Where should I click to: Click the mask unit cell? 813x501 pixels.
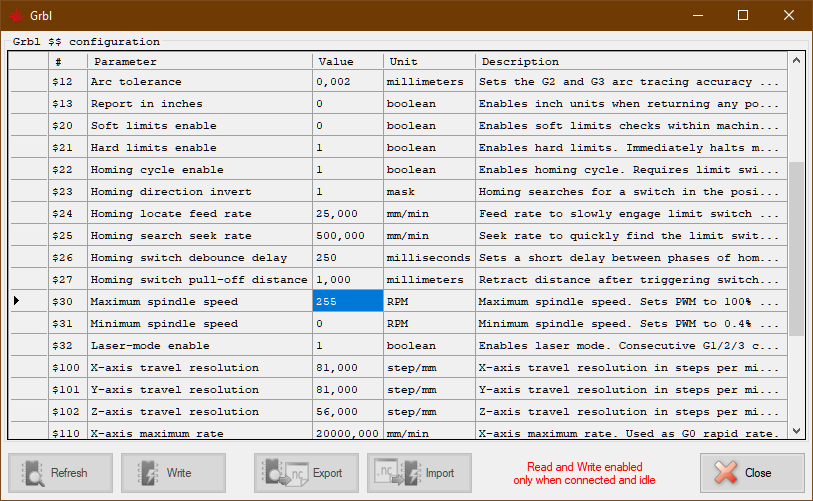[429, 191]
